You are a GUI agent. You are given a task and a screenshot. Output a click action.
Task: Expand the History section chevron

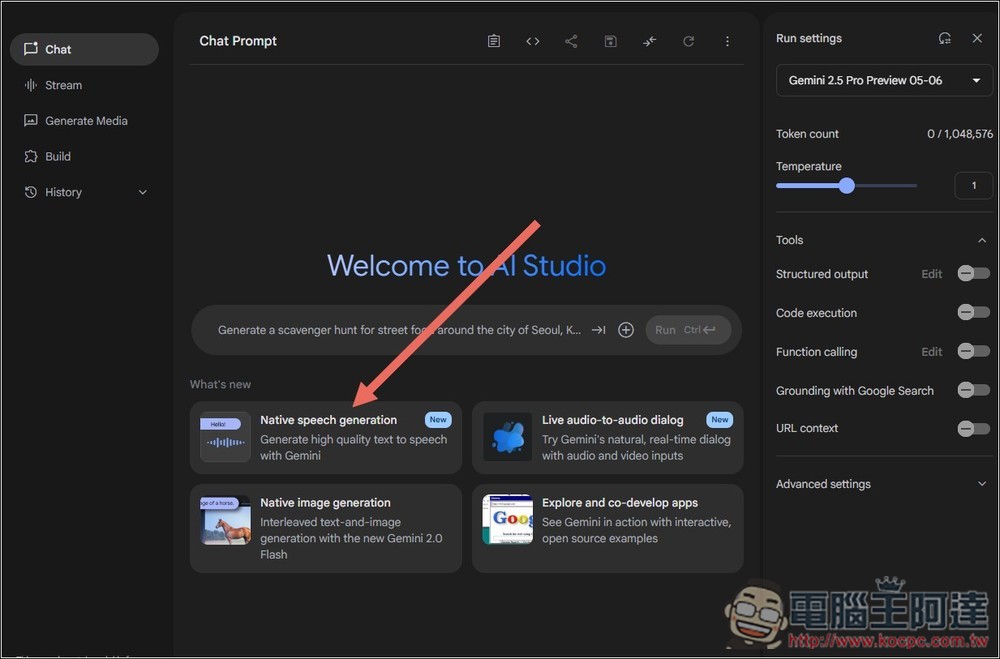143,192
